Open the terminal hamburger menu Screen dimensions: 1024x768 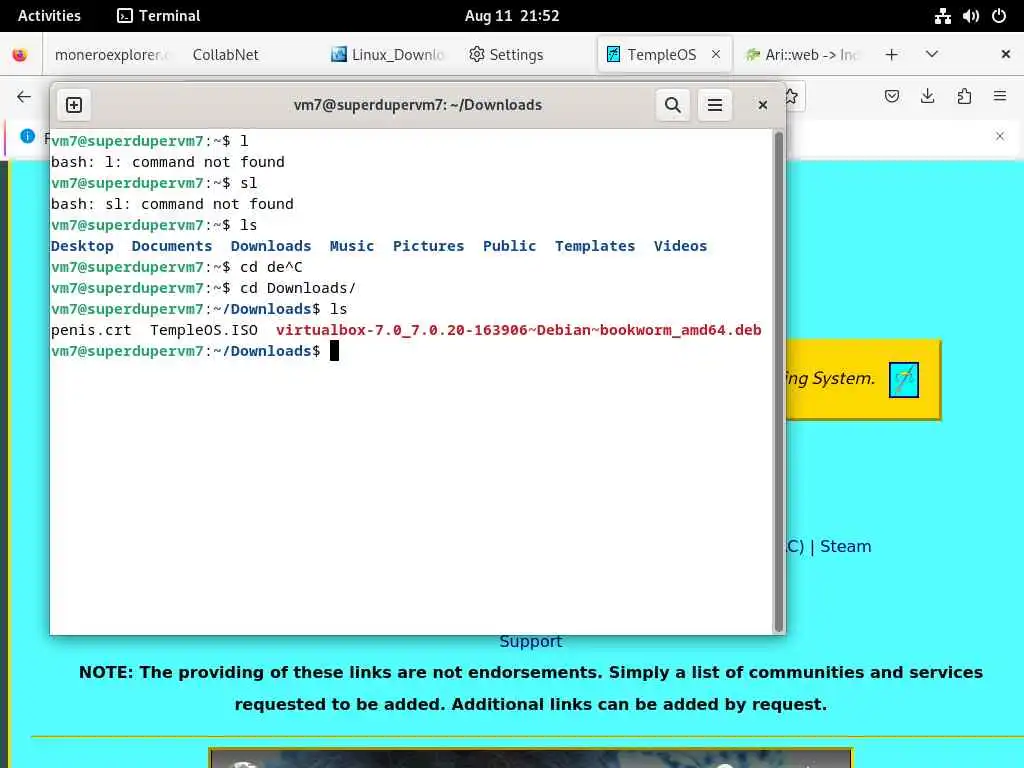click(714, 105)
